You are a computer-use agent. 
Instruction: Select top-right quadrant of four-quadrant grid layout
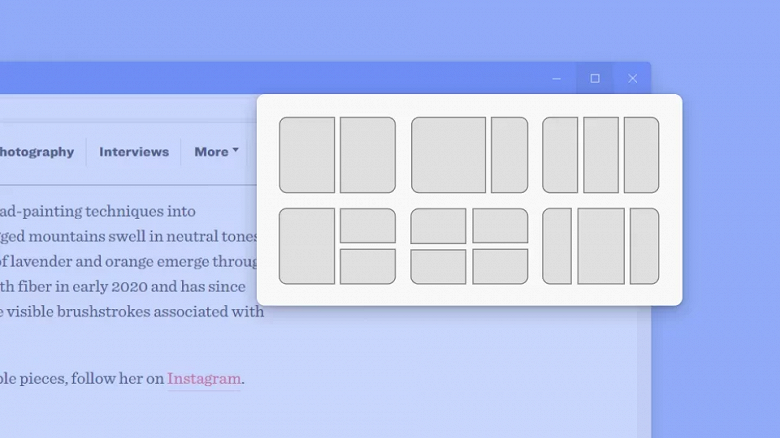pos(500,225)
